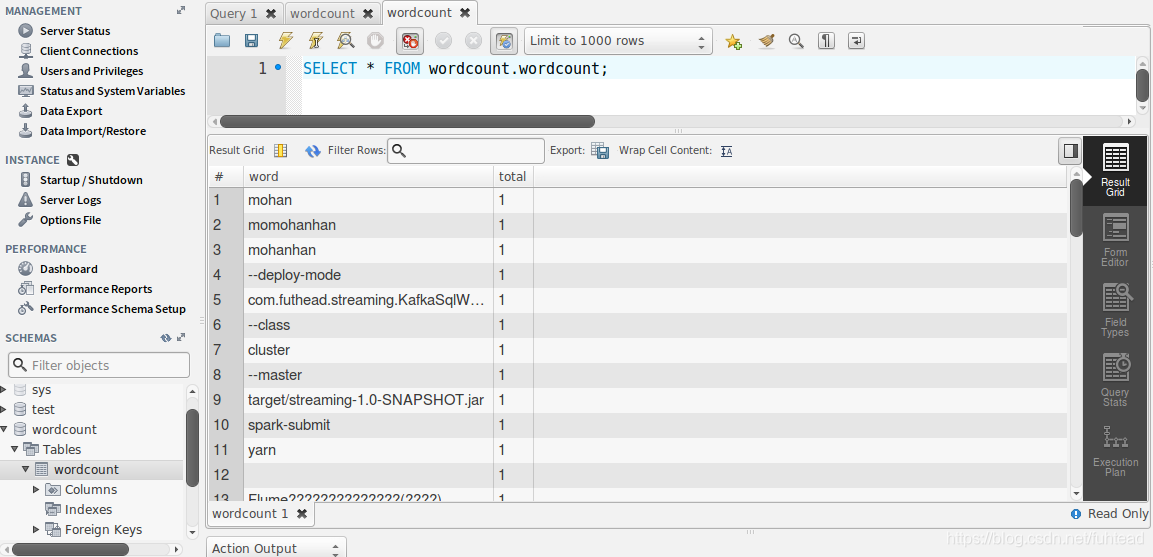Commit transaction check icon
Image resolution: width=1153 pixels, height=557 pixels.
pyautogui.click(x=443, y=40)
